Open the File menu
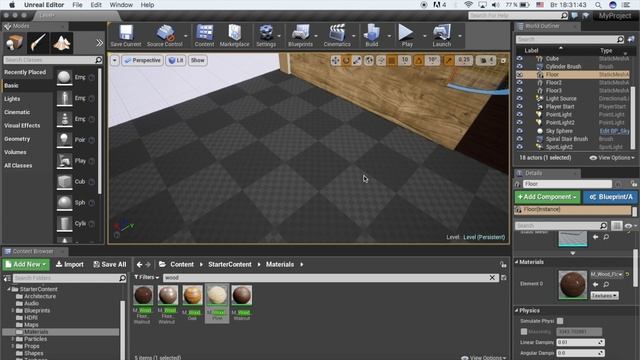 [x=77, y=5]
